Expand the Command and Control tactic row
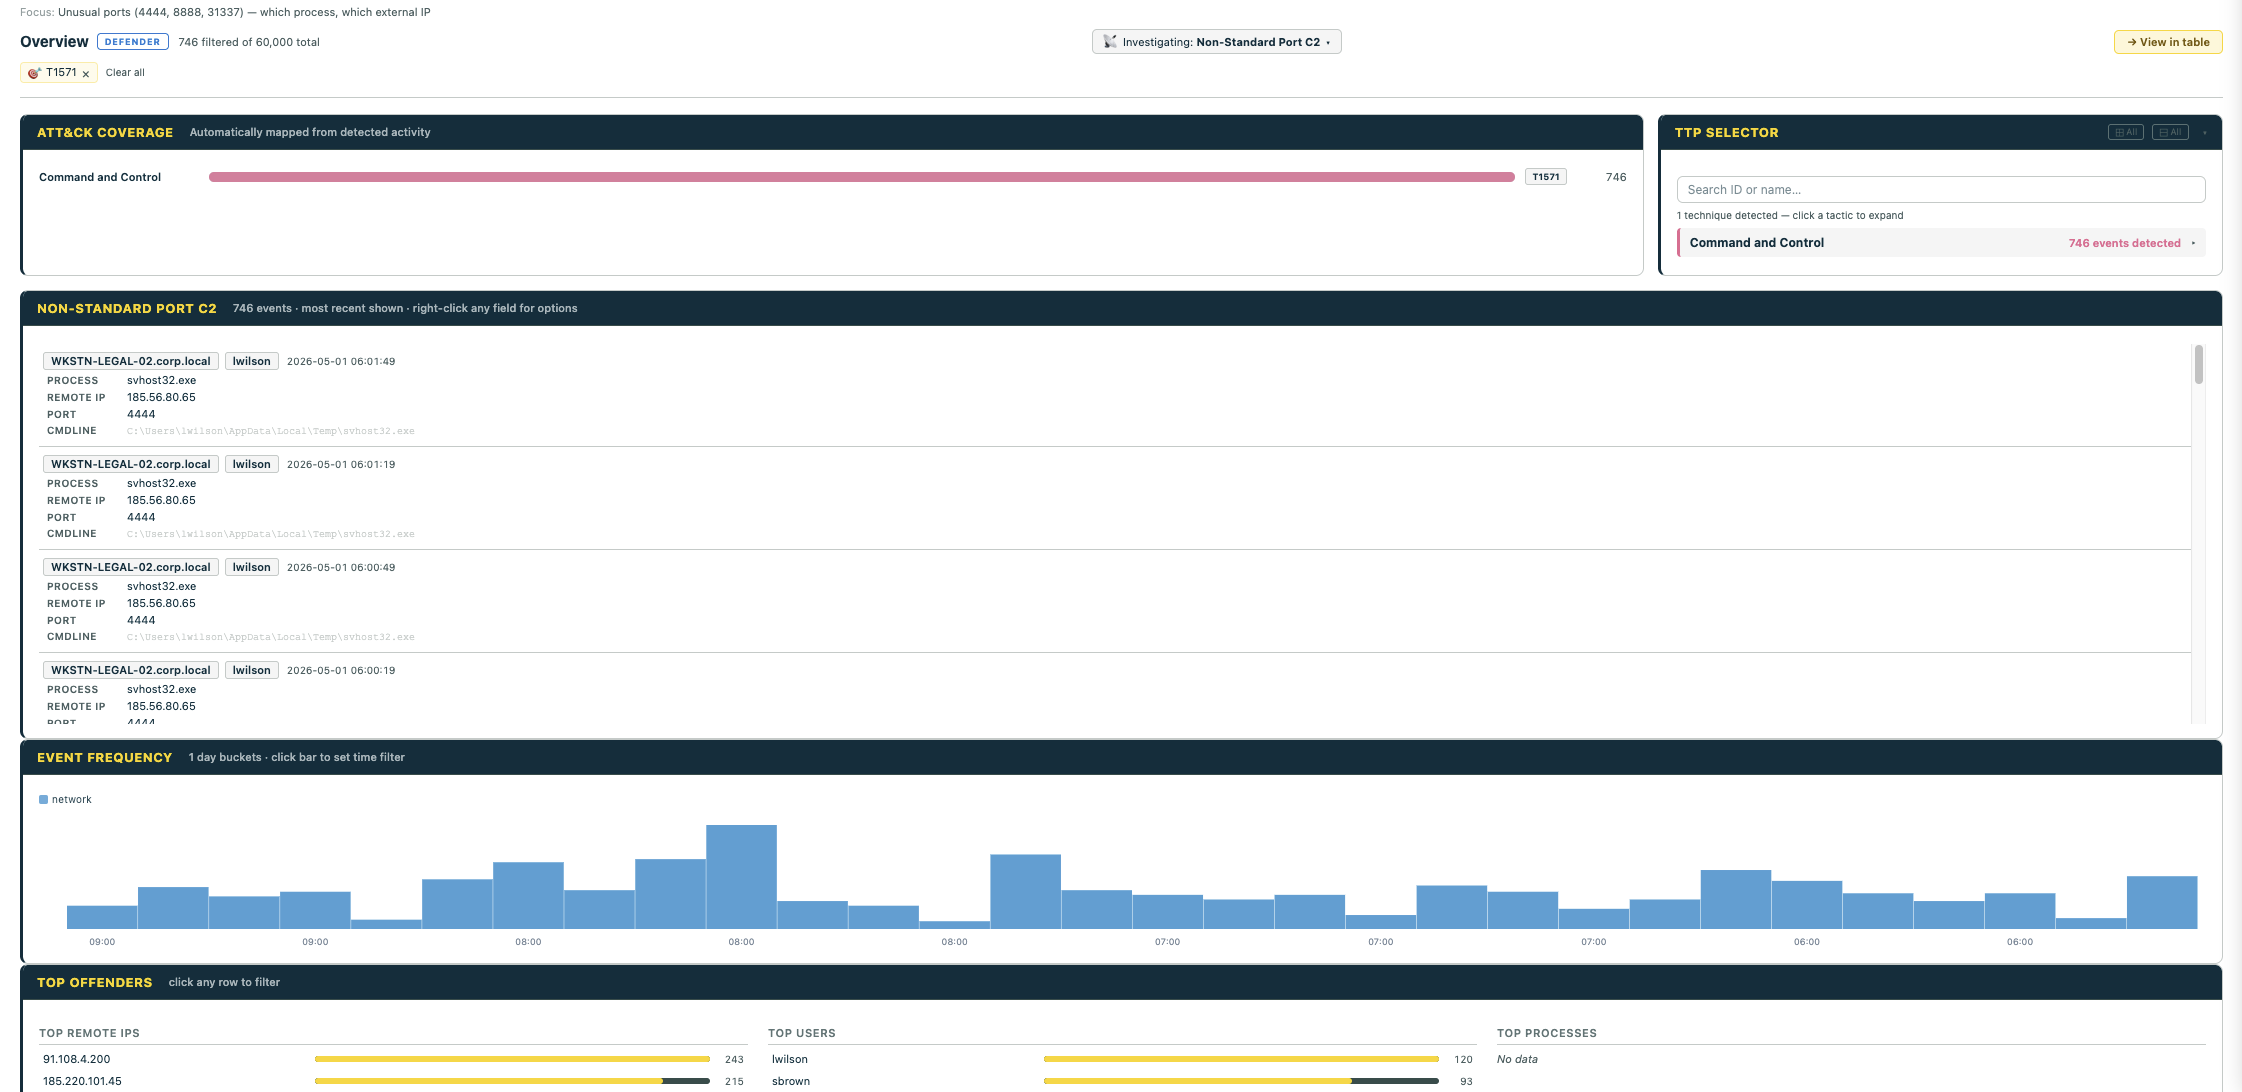 click(x=1941, y=243)
